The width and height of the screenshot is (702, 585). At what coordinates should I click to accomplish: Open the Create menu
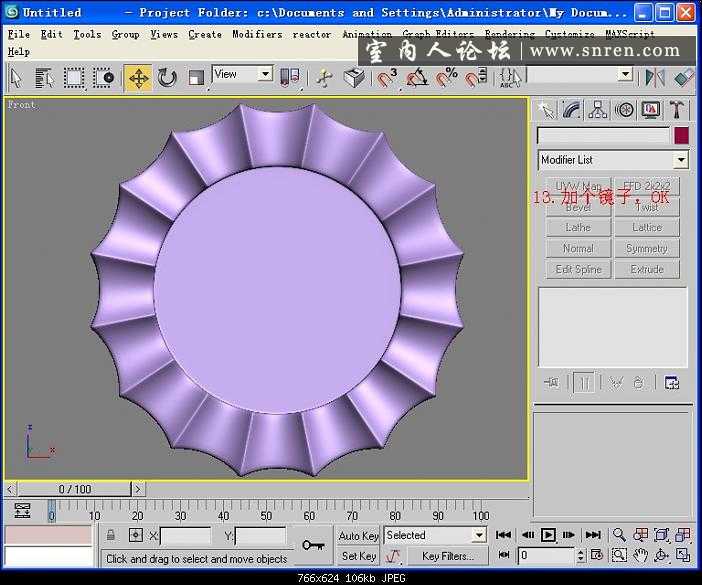tap(205, 34)
